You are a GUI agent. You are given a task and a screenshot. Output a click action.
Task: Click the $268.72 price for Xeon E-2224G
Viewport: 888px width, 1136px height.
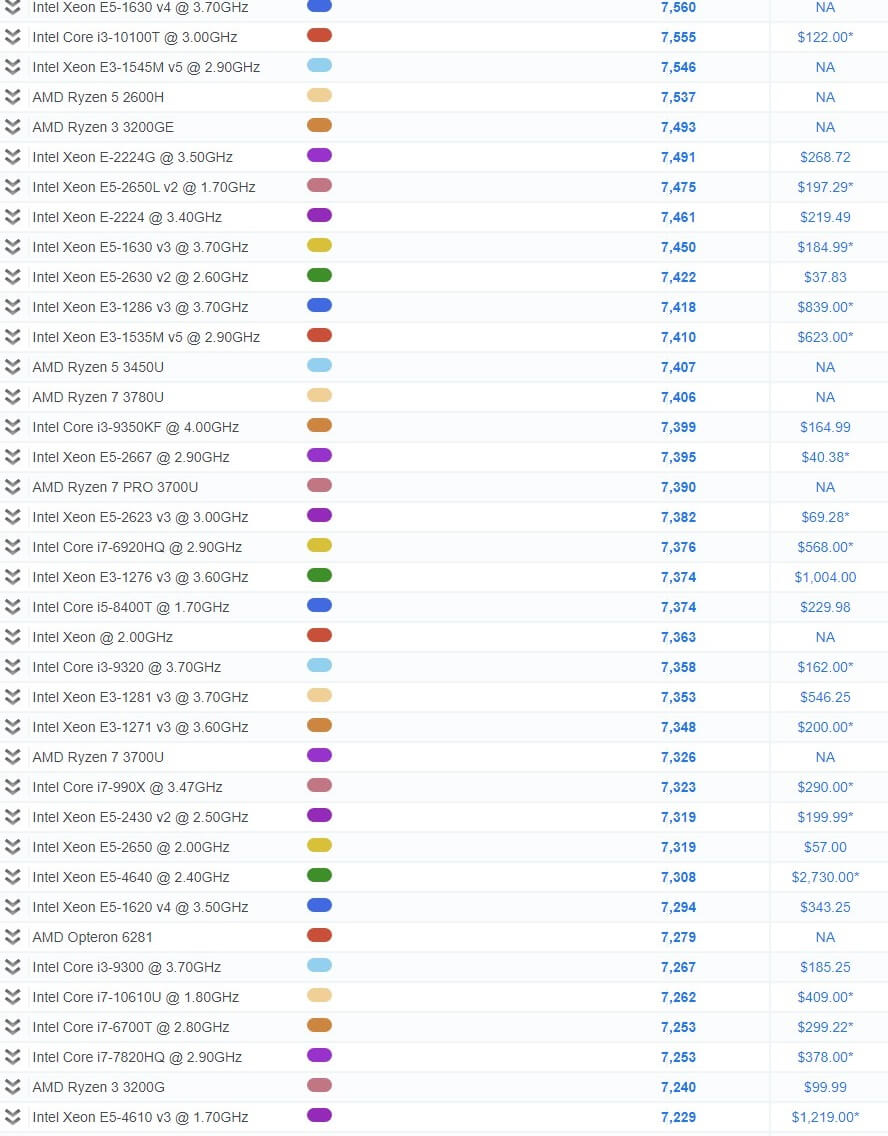pyautogui.click(x=825, y=157)
